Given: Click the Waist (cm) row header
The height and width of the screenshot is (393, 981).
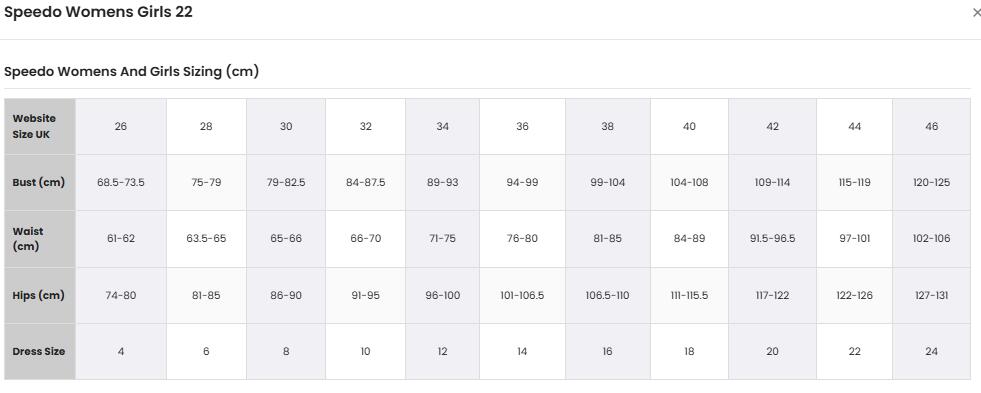Looking at the screenshot, I should point(40,239).
